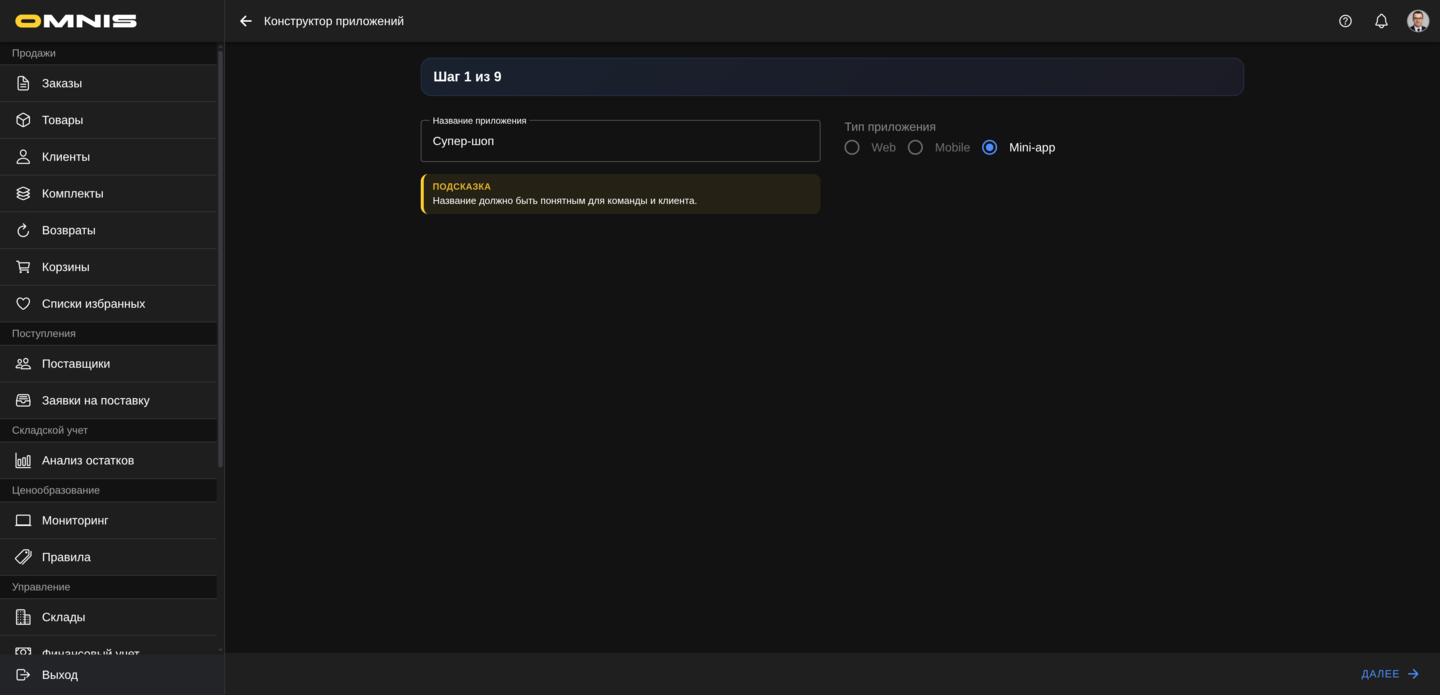Click the Заказы document icon
The height and width of the screenshot is (695, 1440).
tap(23, 83)
